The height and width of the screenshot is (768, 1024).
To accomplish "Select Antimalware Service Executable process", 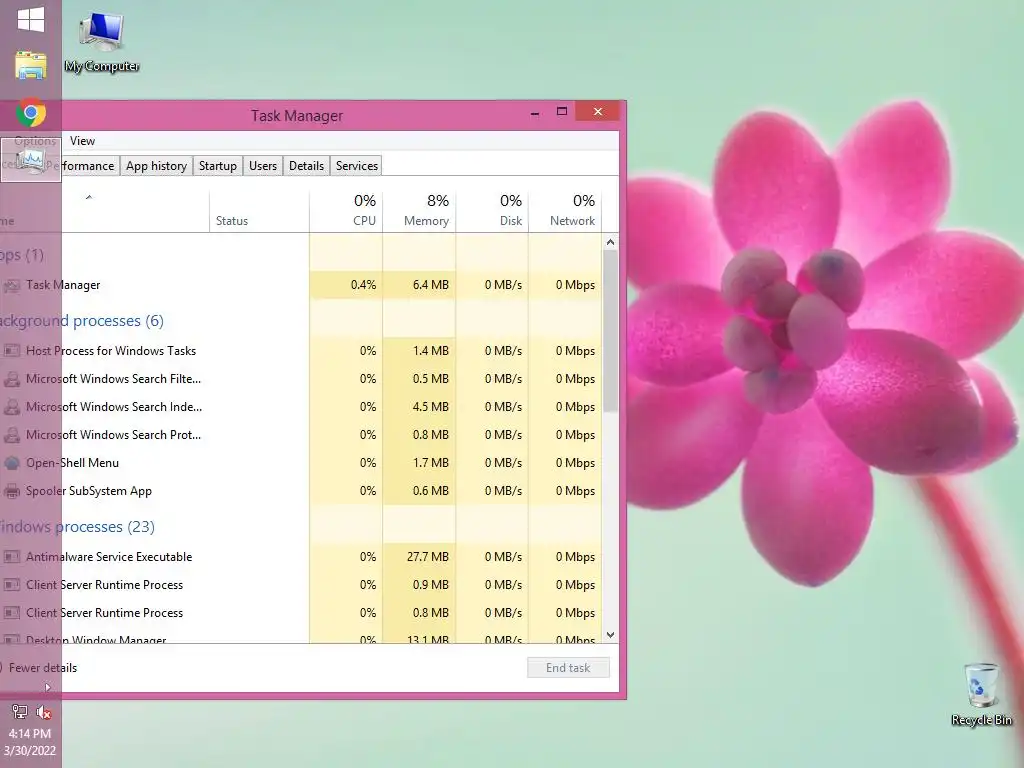I will click(x=300, y=557).
